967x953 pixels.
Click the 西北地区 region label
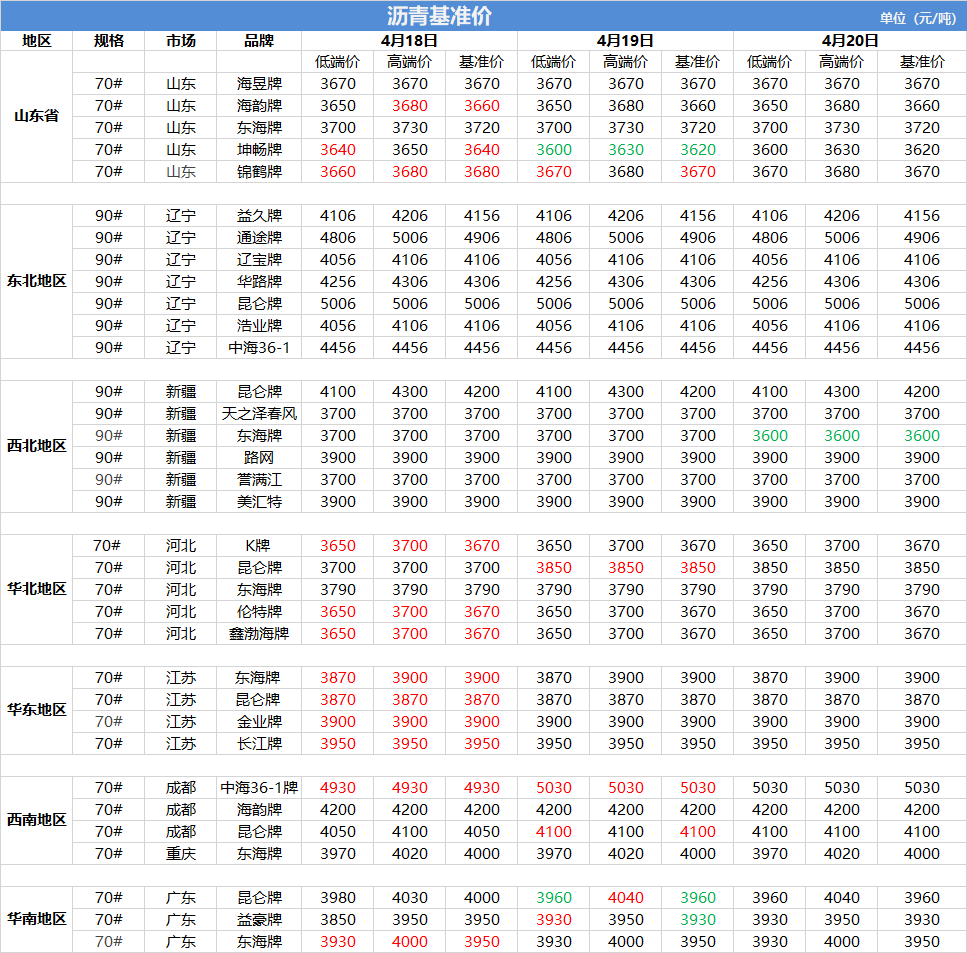36,446
